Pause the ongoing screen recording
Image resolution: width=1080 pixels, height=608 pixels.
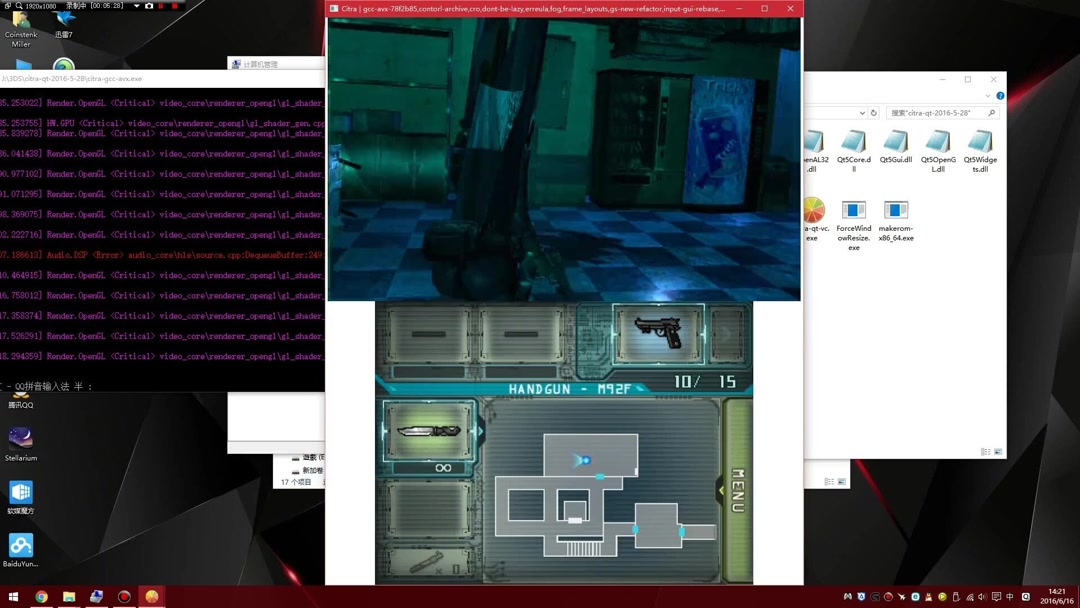(161, 7)
